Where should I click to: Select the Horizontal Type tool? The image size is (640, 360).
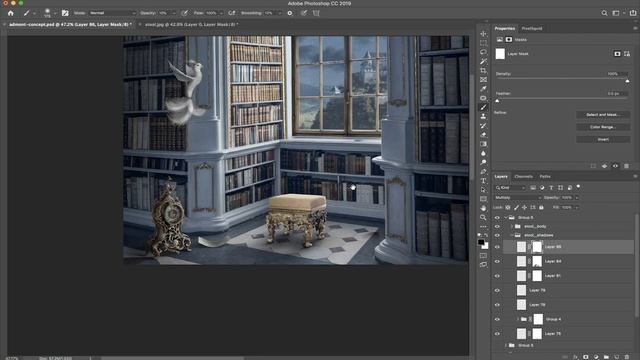[483, 181]
